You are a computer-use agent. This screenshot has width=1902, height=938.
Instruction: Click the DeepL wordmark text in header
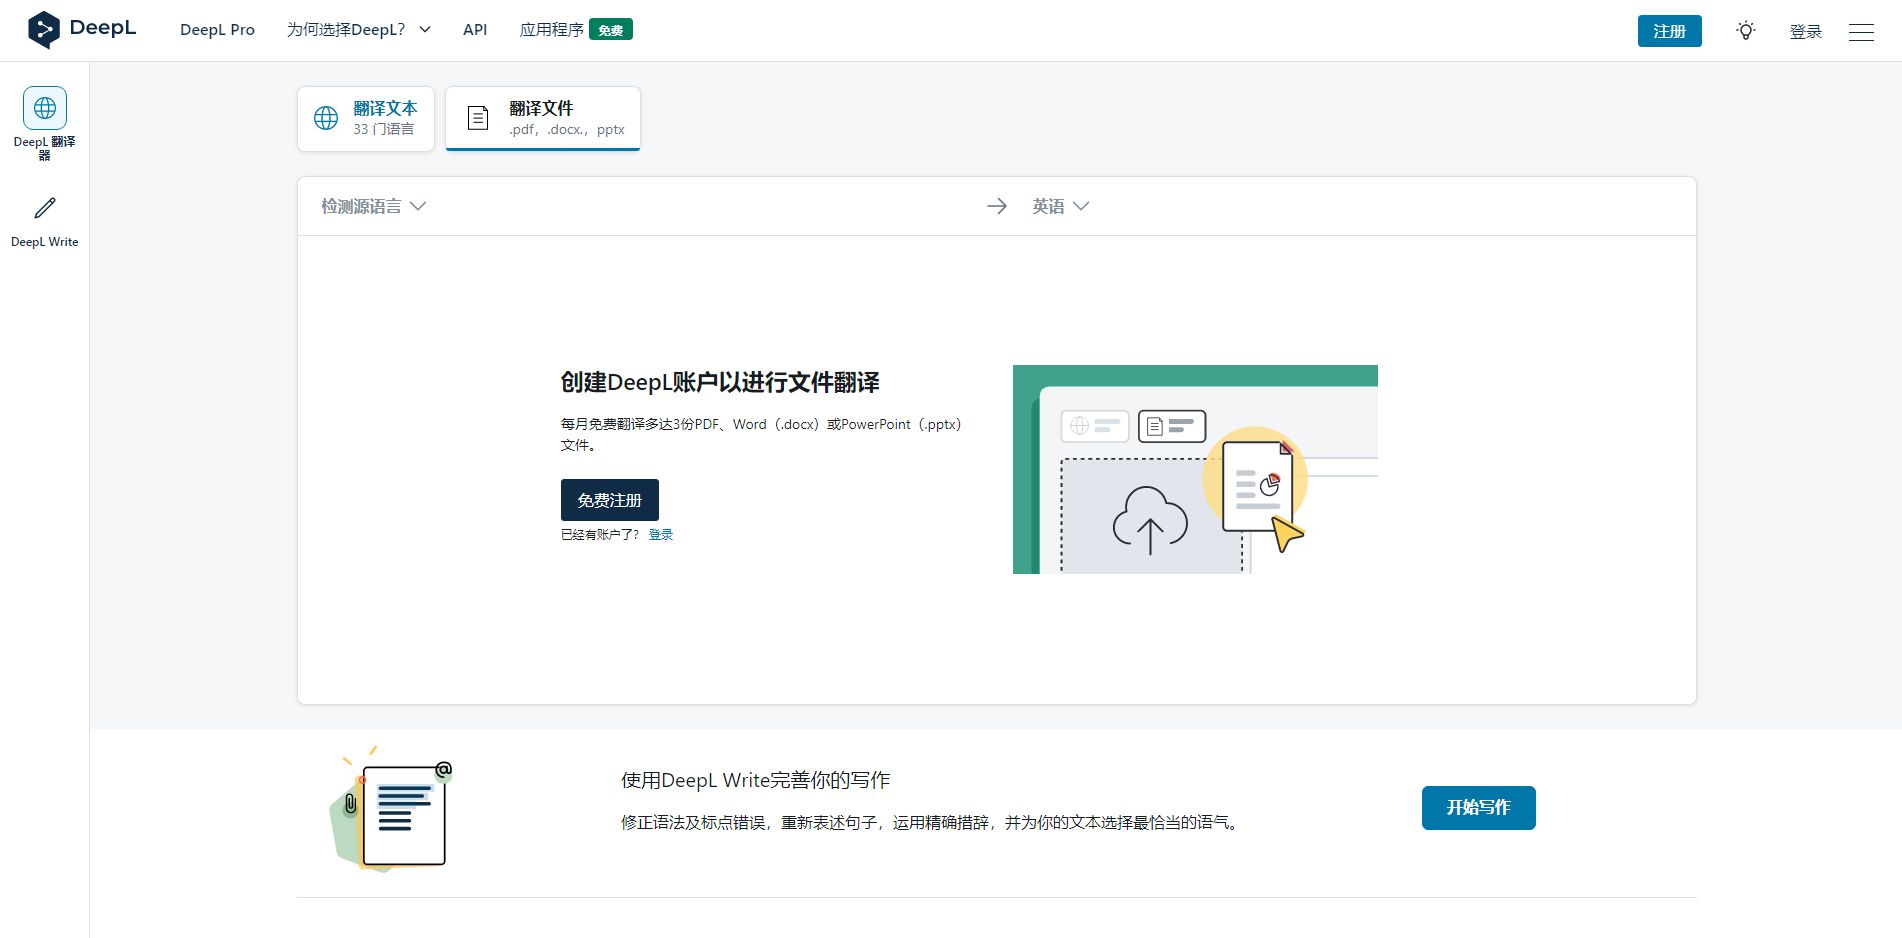pyautogui.click(x=103, y=28)
